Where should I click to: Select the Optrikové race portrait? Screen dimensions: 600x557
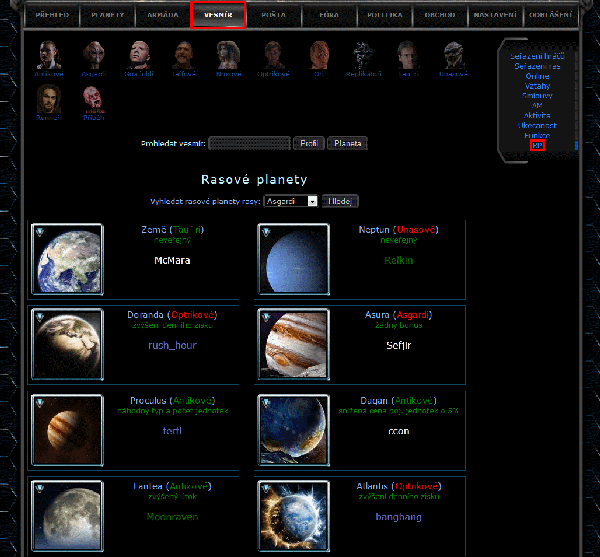[273, 54]
